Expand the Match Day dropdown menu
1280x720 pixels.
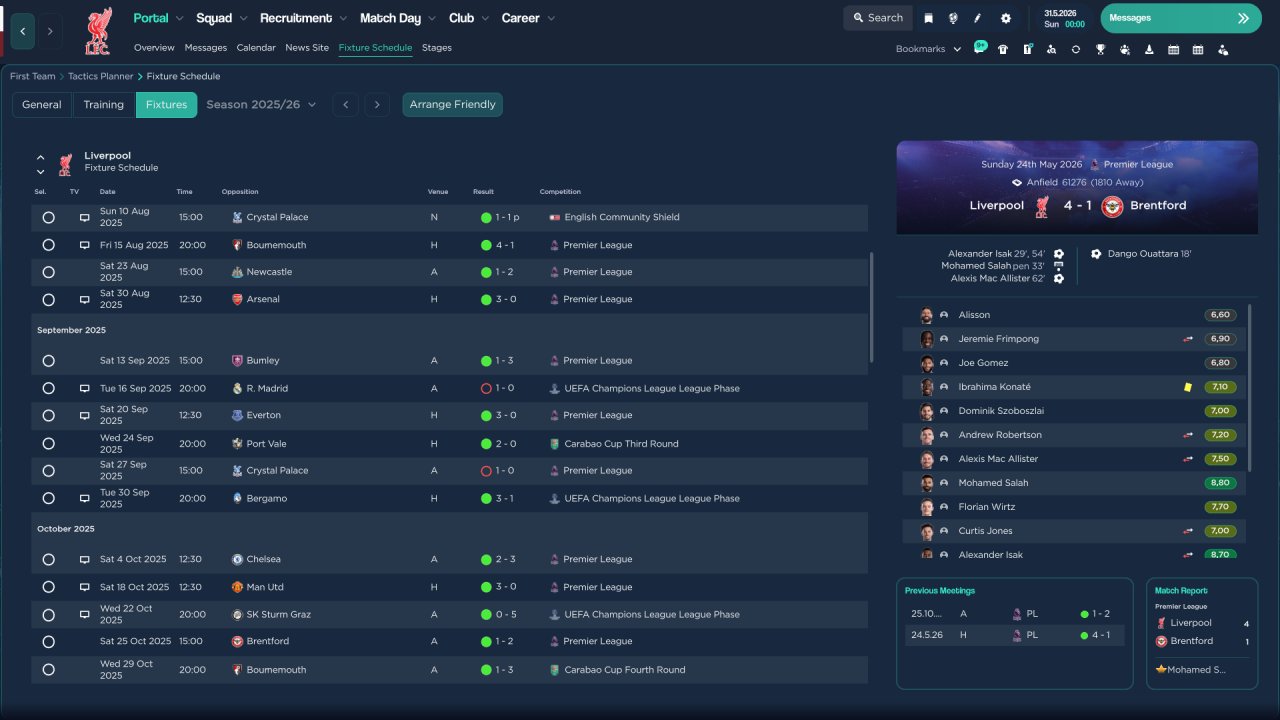pyautogui.click(x=398, y=18)
